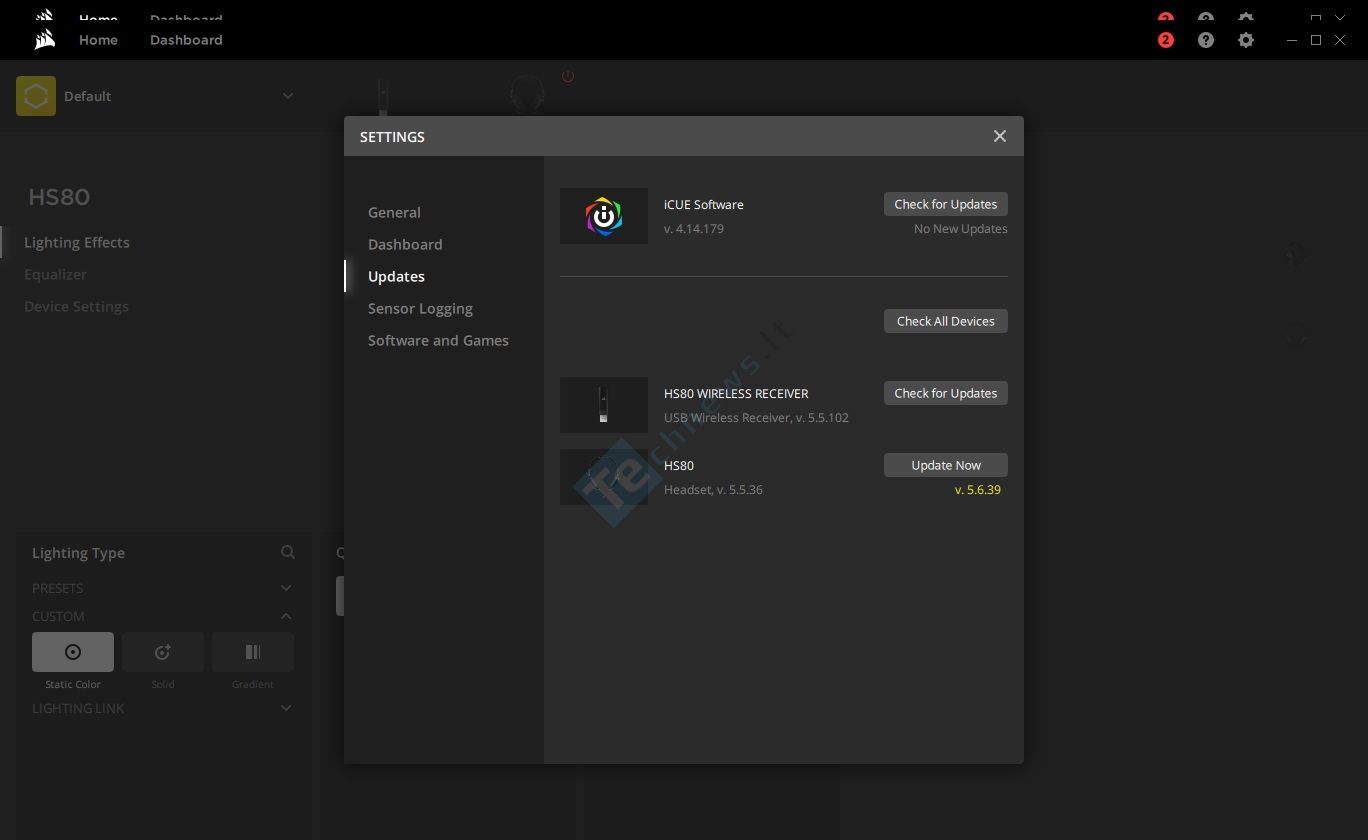1368x840 pixels.
Task: Select the Static Color lighting type
Action: tap(73, 652)
